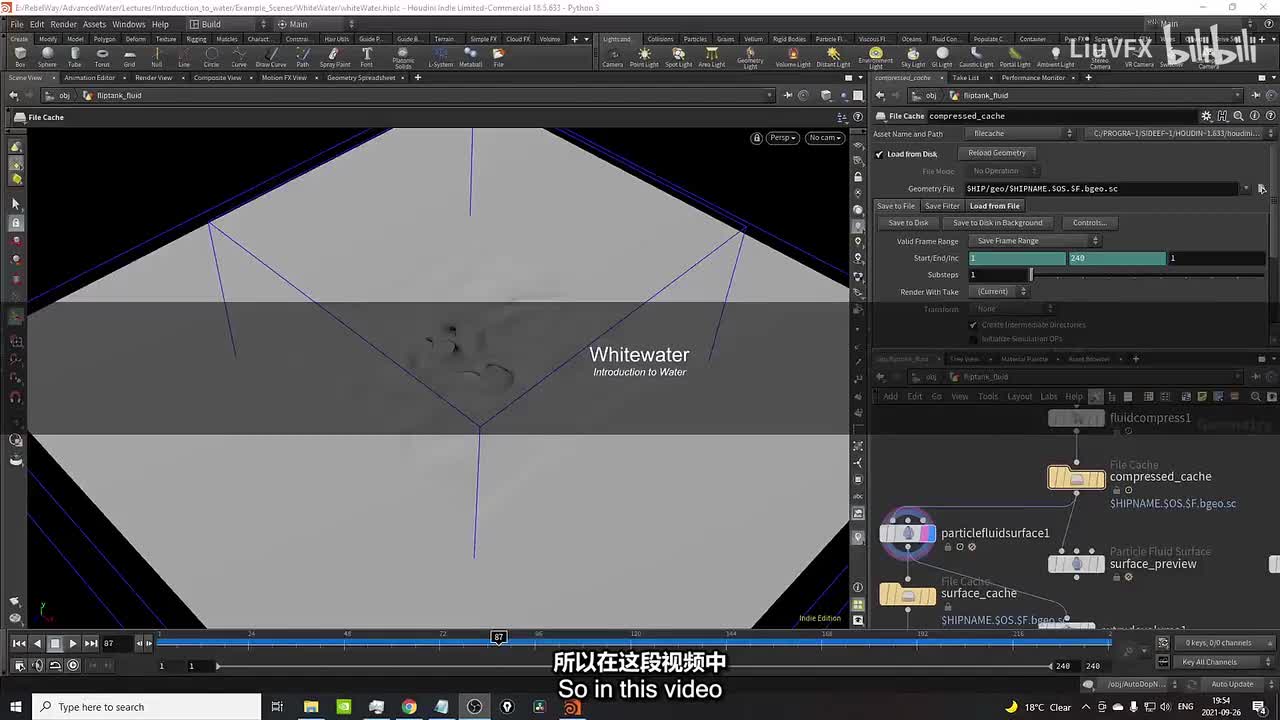
Task: Open Chrome from the Windows taskbar
Action: 409,707
